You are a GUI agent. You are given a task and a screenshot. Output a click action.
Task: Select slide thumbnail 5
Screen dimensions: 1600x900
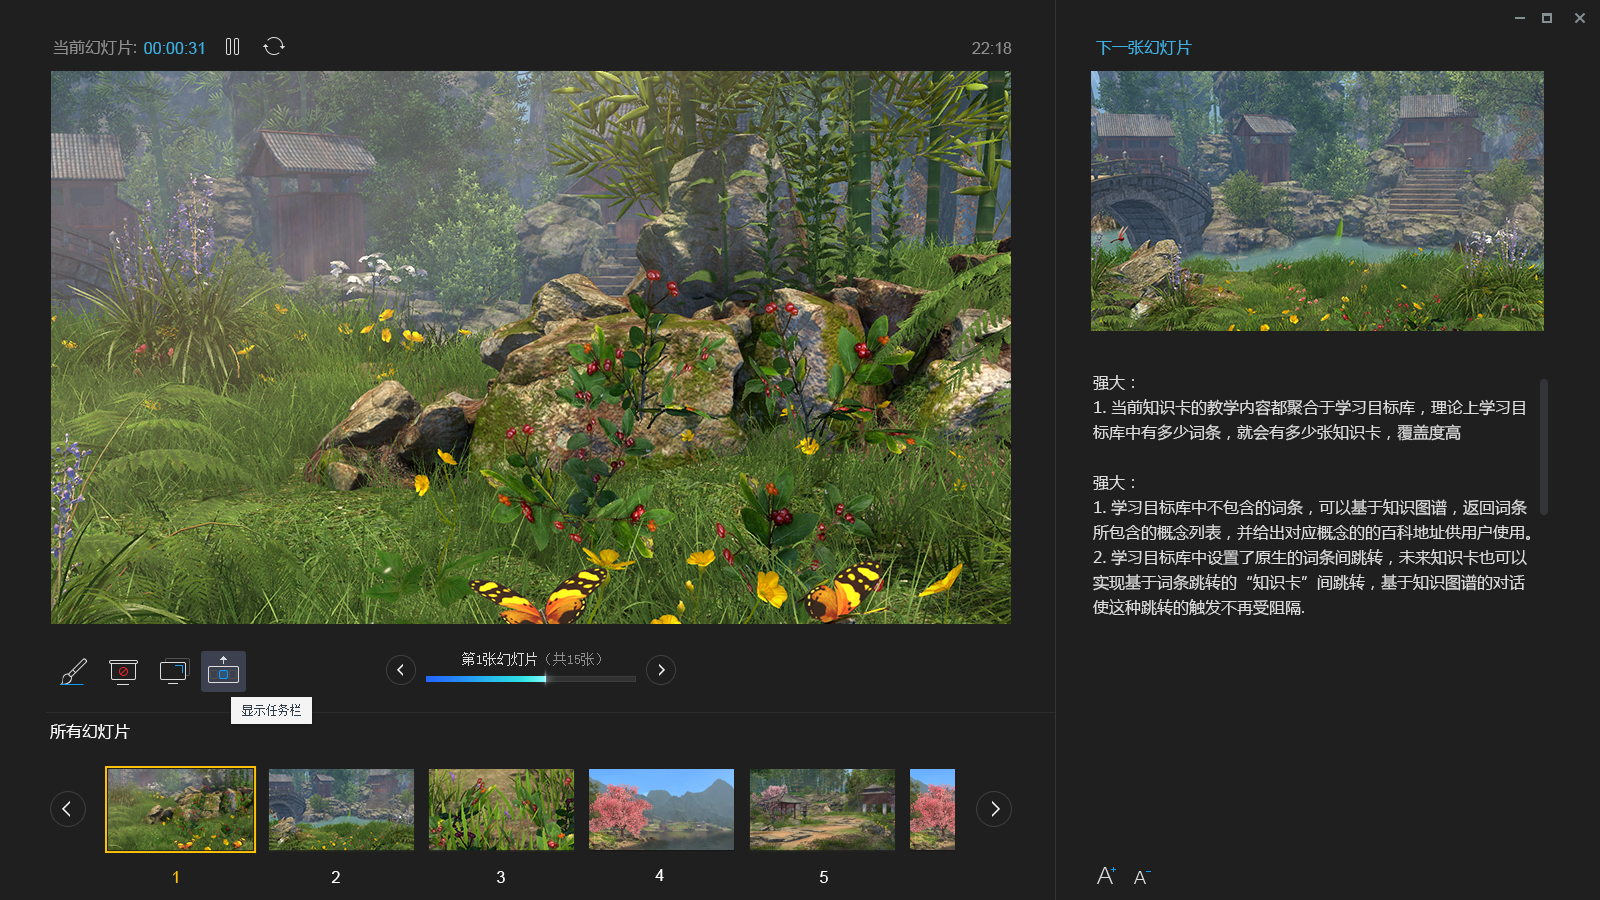[822, 809]
